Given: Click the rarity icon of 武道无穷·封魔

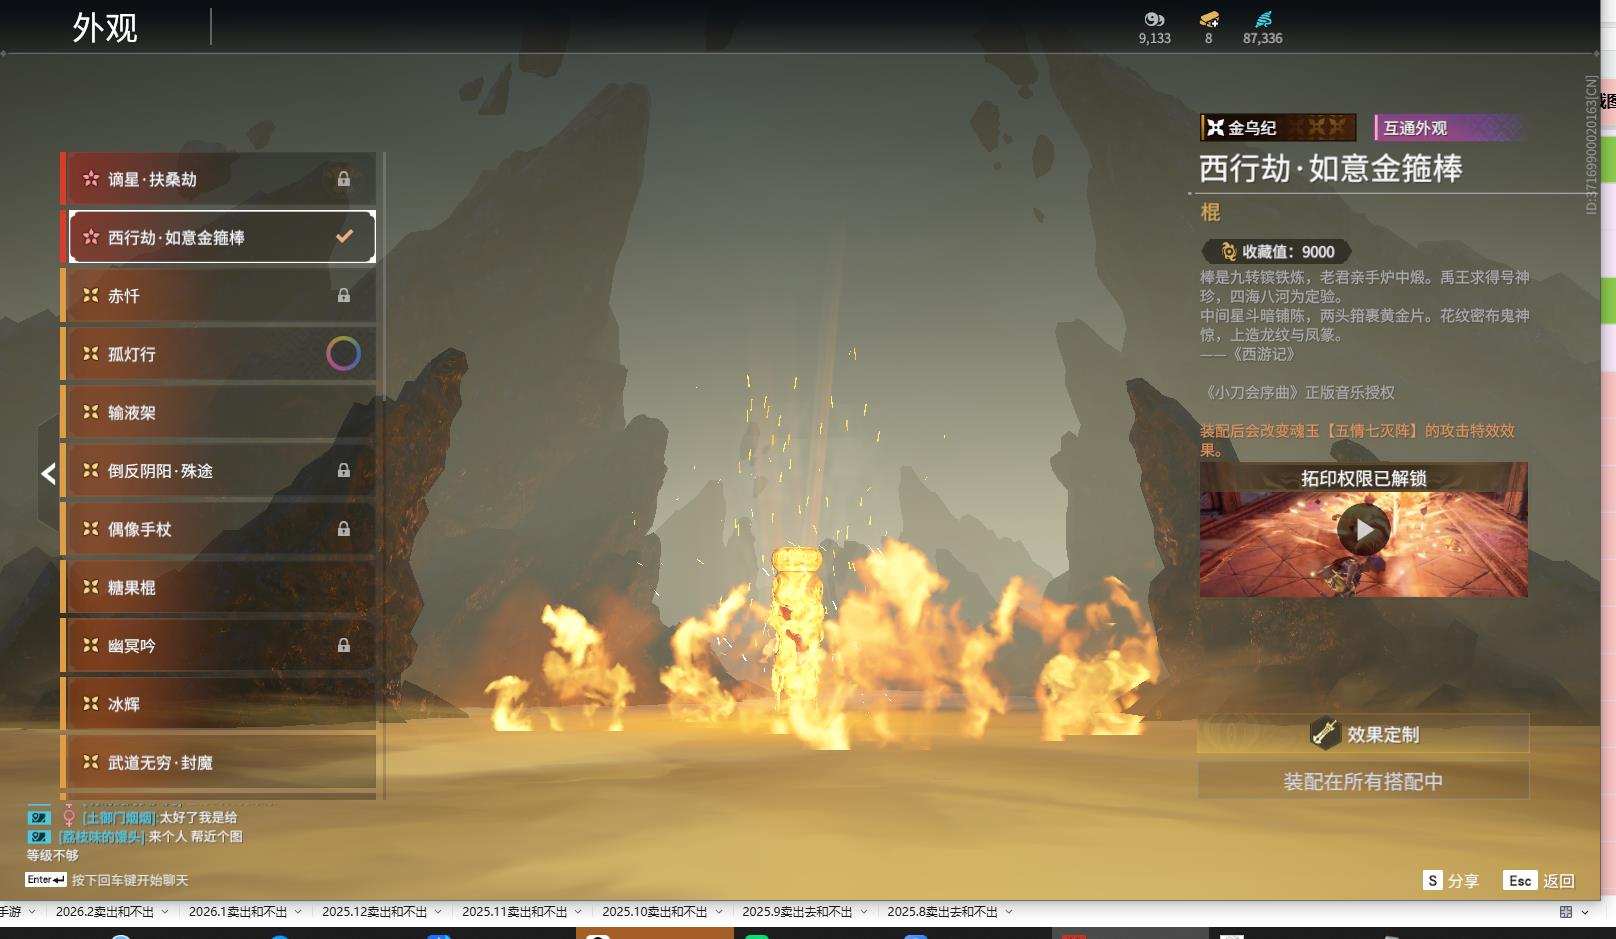Looking at the screenshot, I should click(x=91, y=762).
